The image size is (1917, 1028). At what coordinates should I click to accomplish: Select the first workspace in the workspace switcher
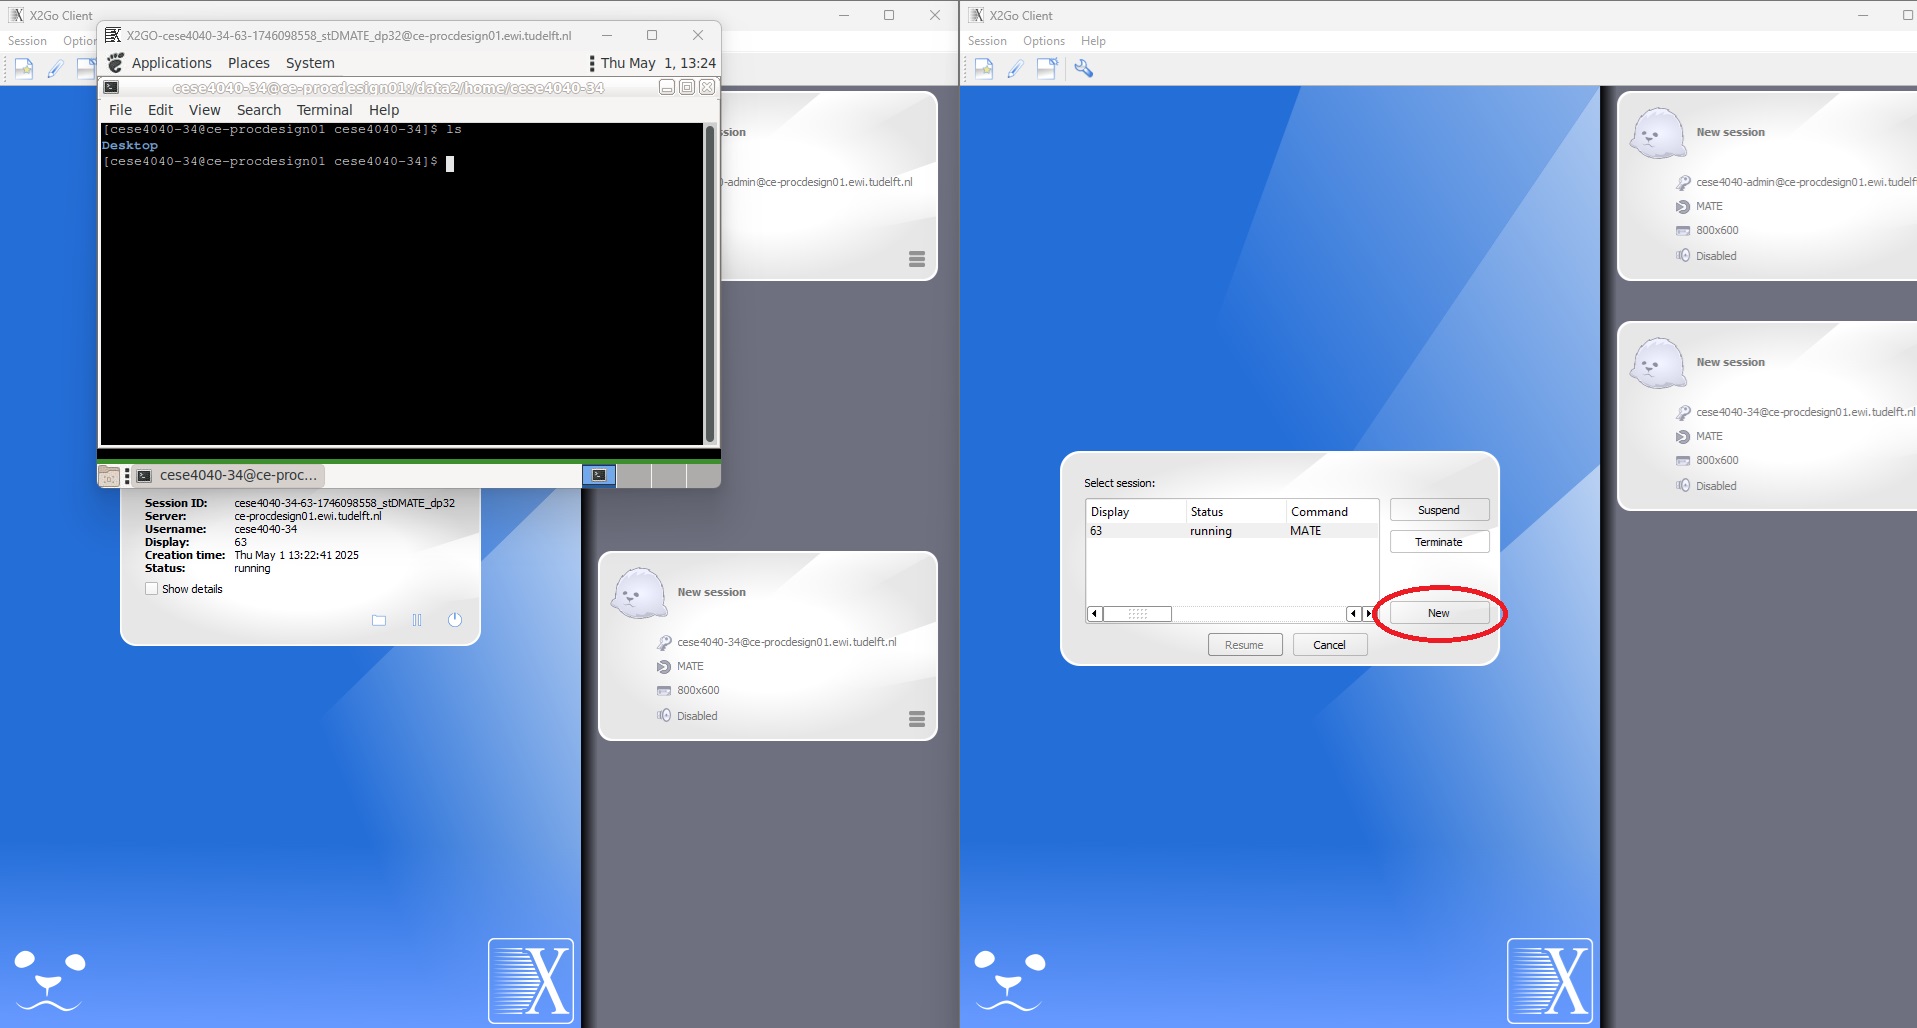599,475
